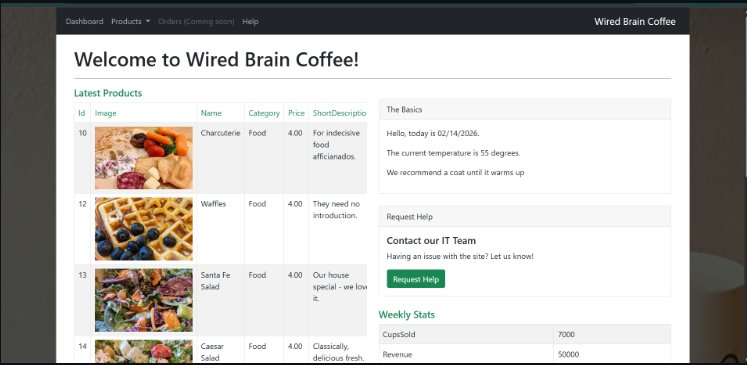Viewport: 747px width, 365px height.
Task: Click the Weekly Stats heading
Action: [407, 314]
